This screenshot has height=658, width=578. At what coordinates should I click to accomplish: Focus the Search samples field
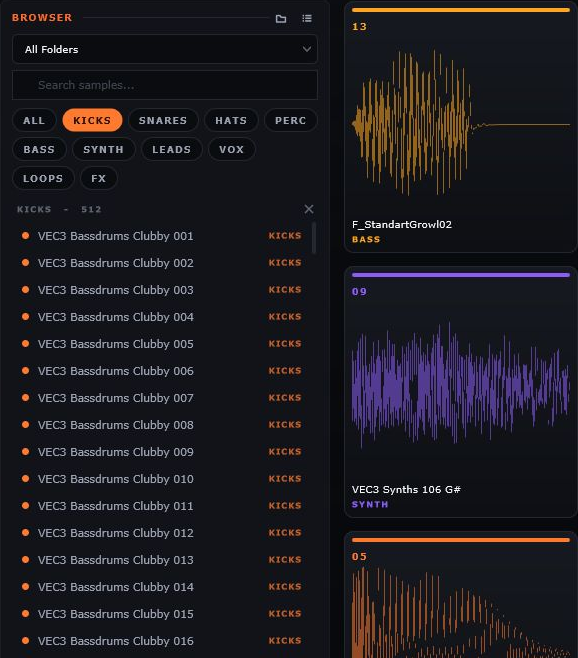165,85
